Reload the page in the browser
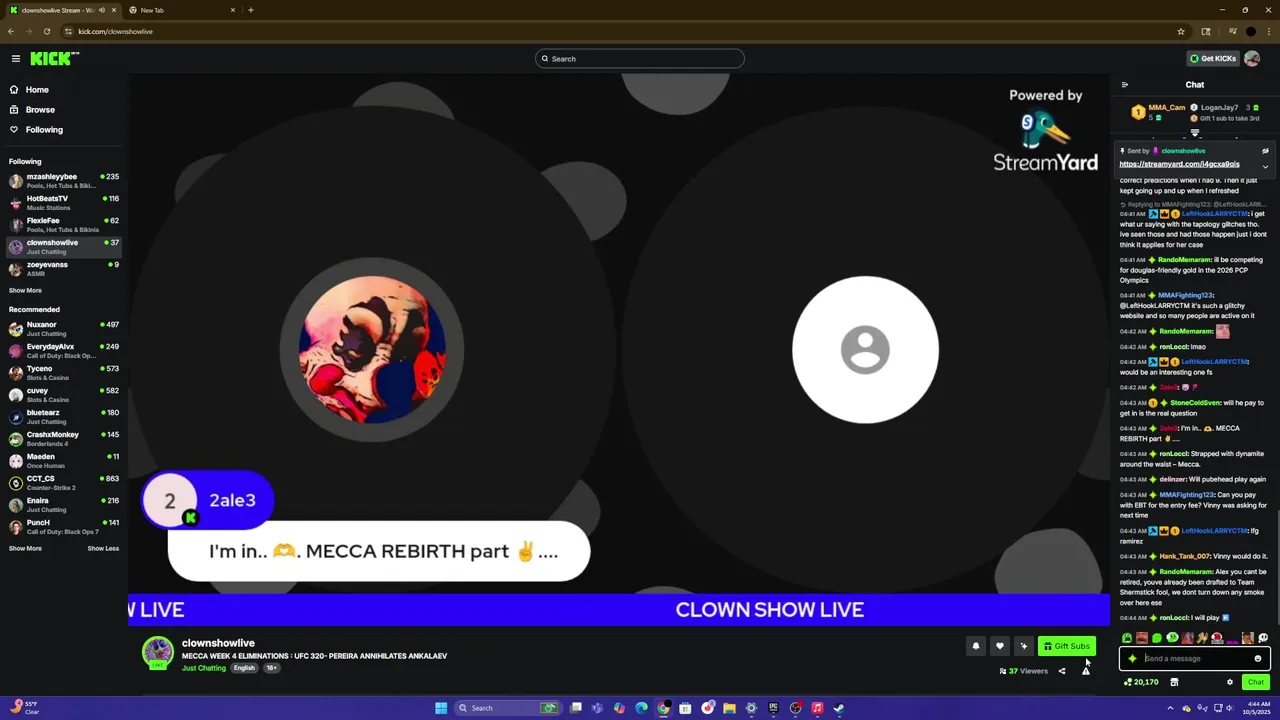1280x720 pixels. (46, 31)
